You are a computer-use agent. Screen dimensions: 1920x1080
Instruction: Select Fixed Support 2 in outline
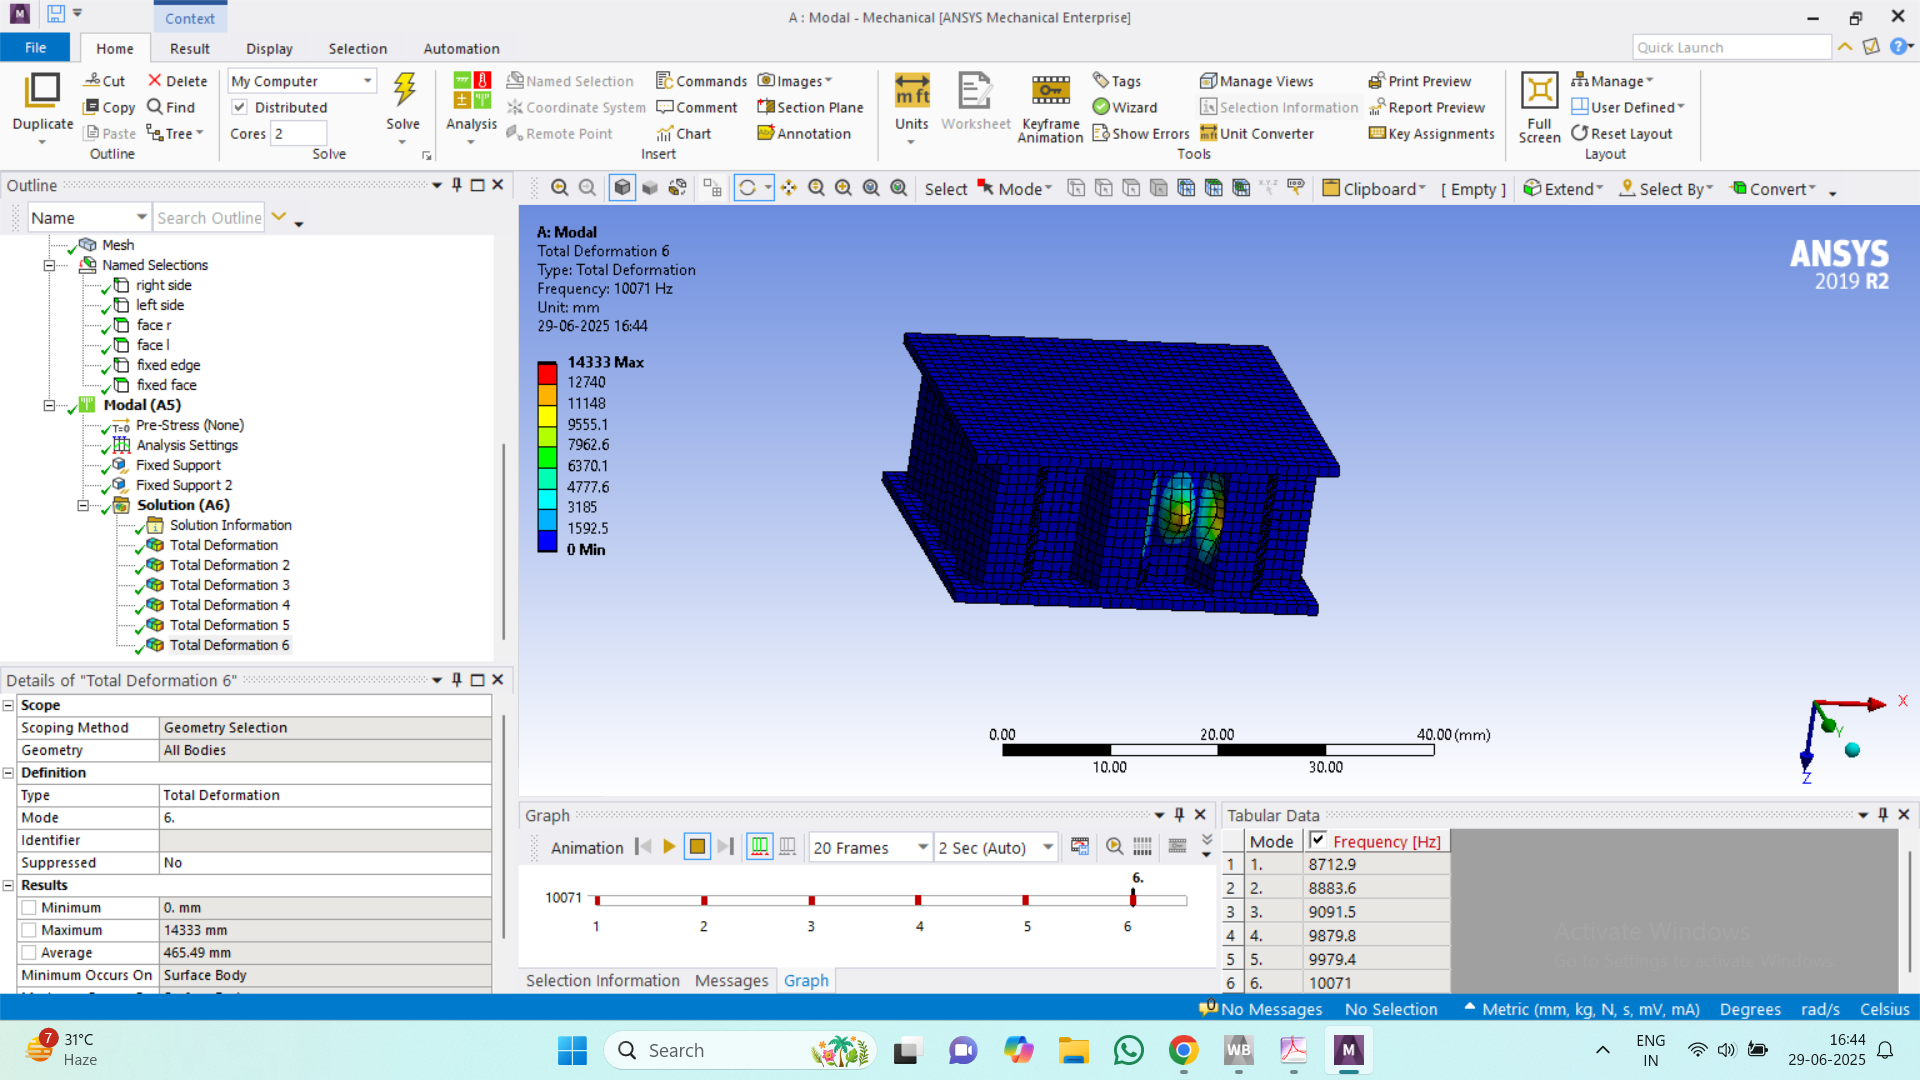(183, 485)
